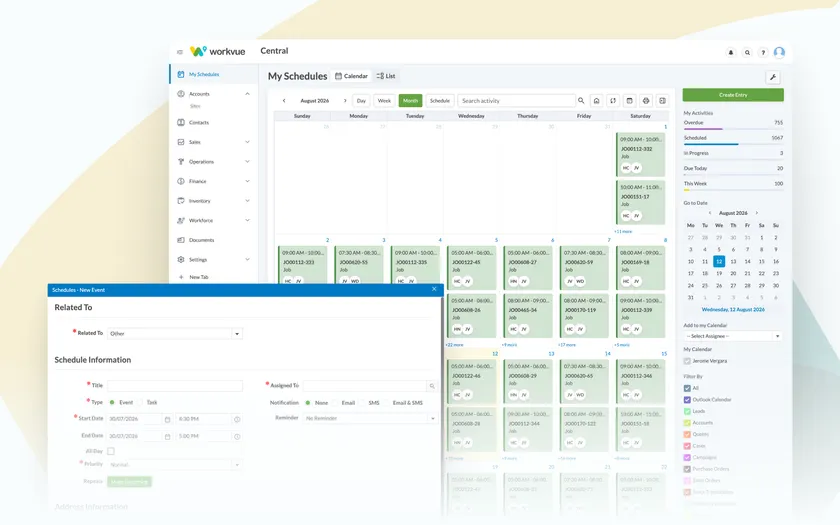Go to next month in main calendar
Screen dimensions: 840x525
344,101
